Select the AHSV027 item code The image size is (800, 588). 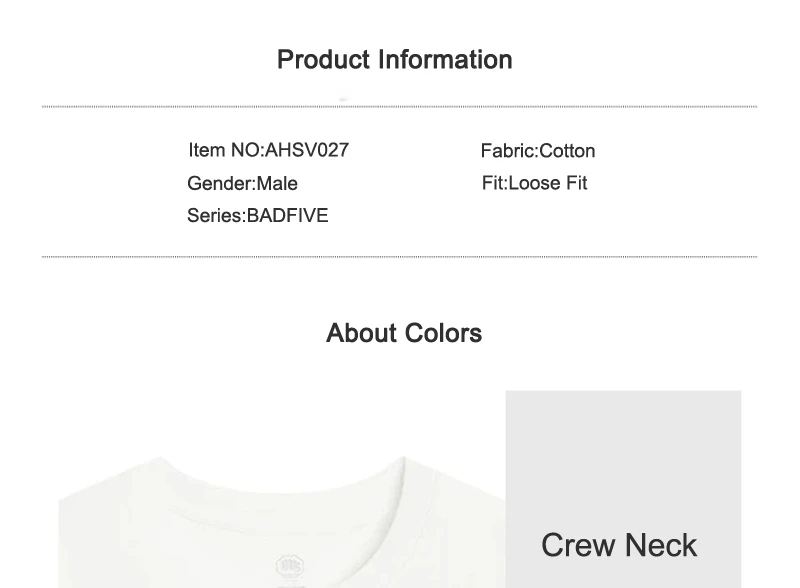click(x=307, y=150)
